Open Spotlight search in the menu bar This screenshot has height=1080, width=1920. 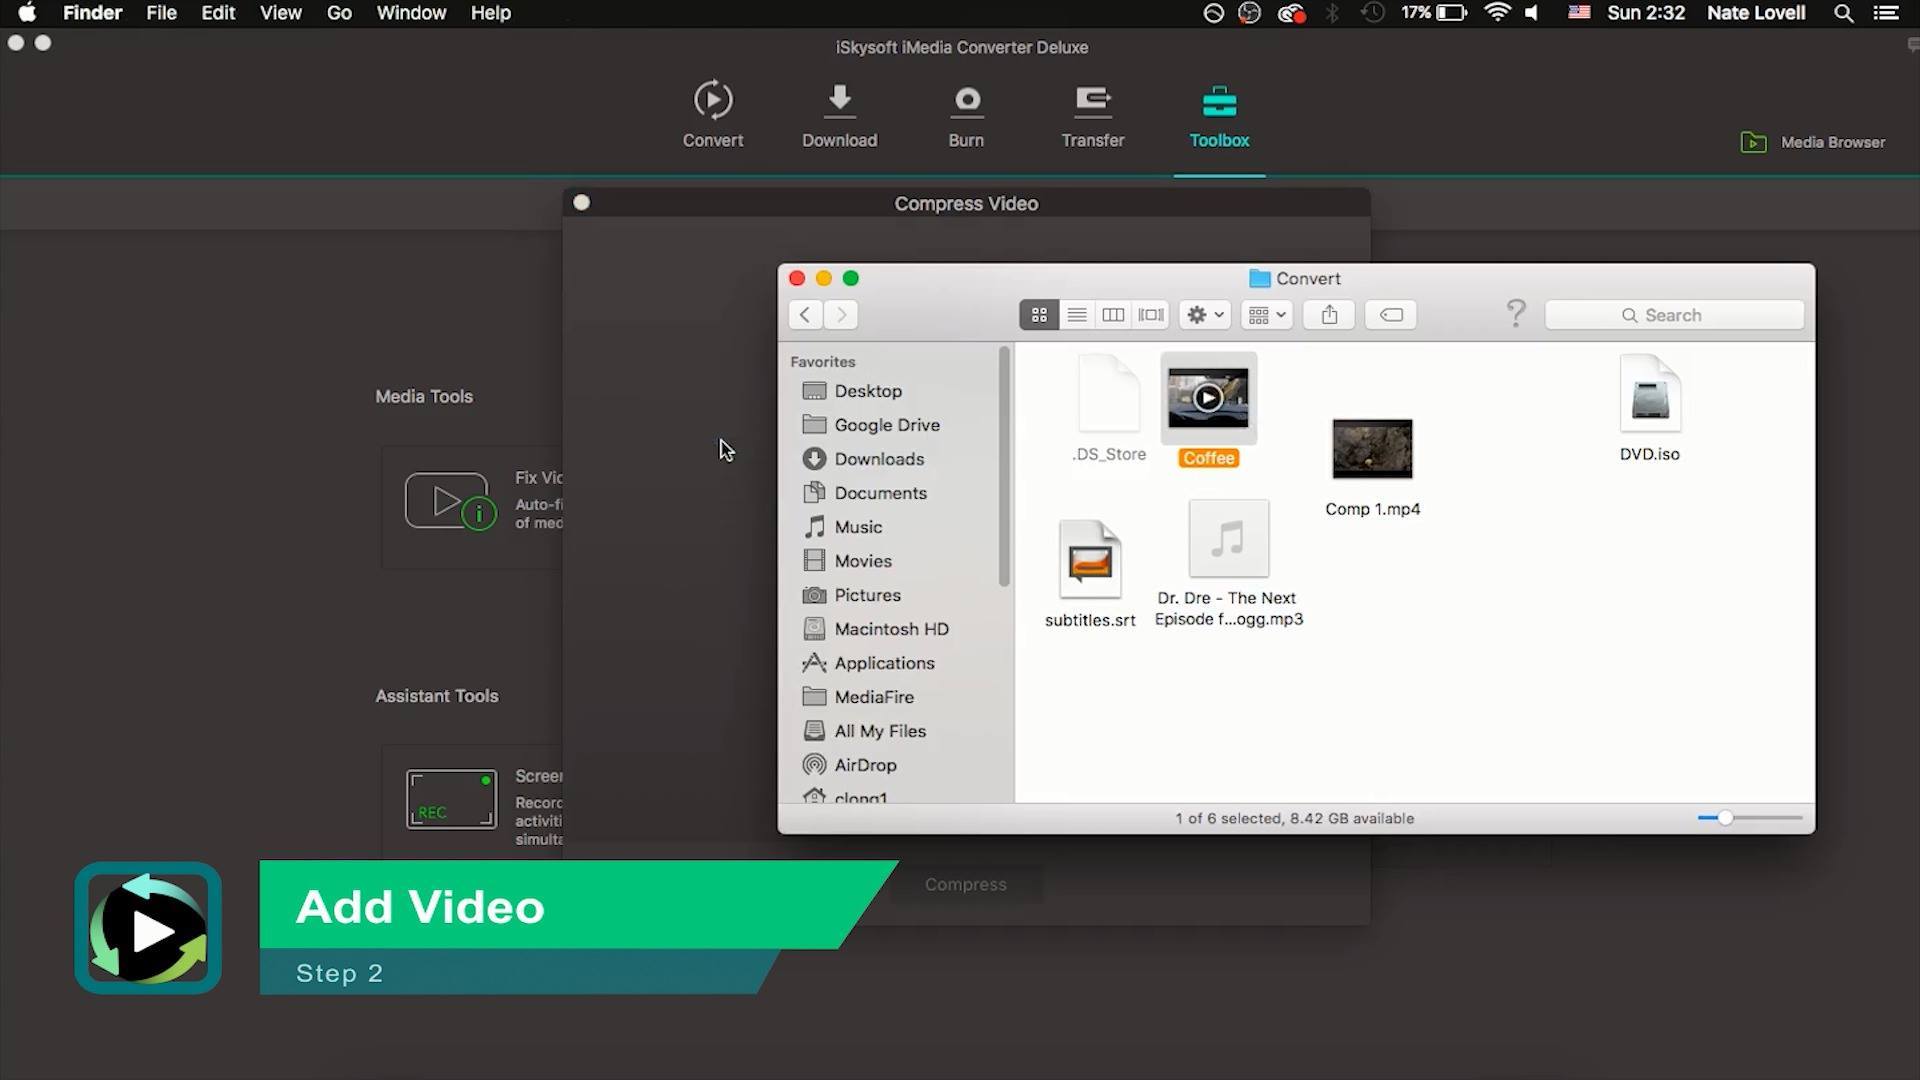click(x=1843, y=13)
